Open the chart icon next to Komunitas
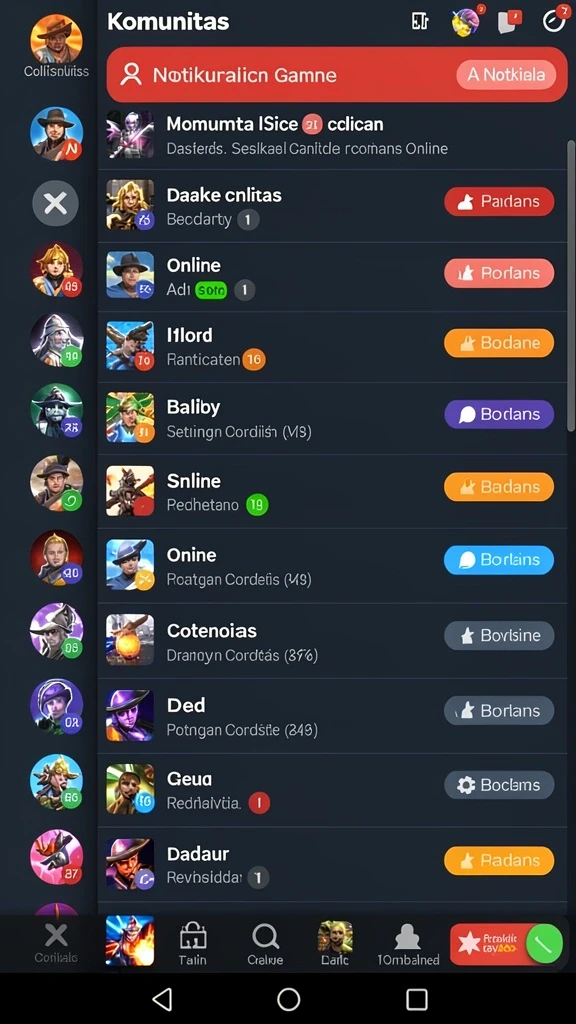 420,22
